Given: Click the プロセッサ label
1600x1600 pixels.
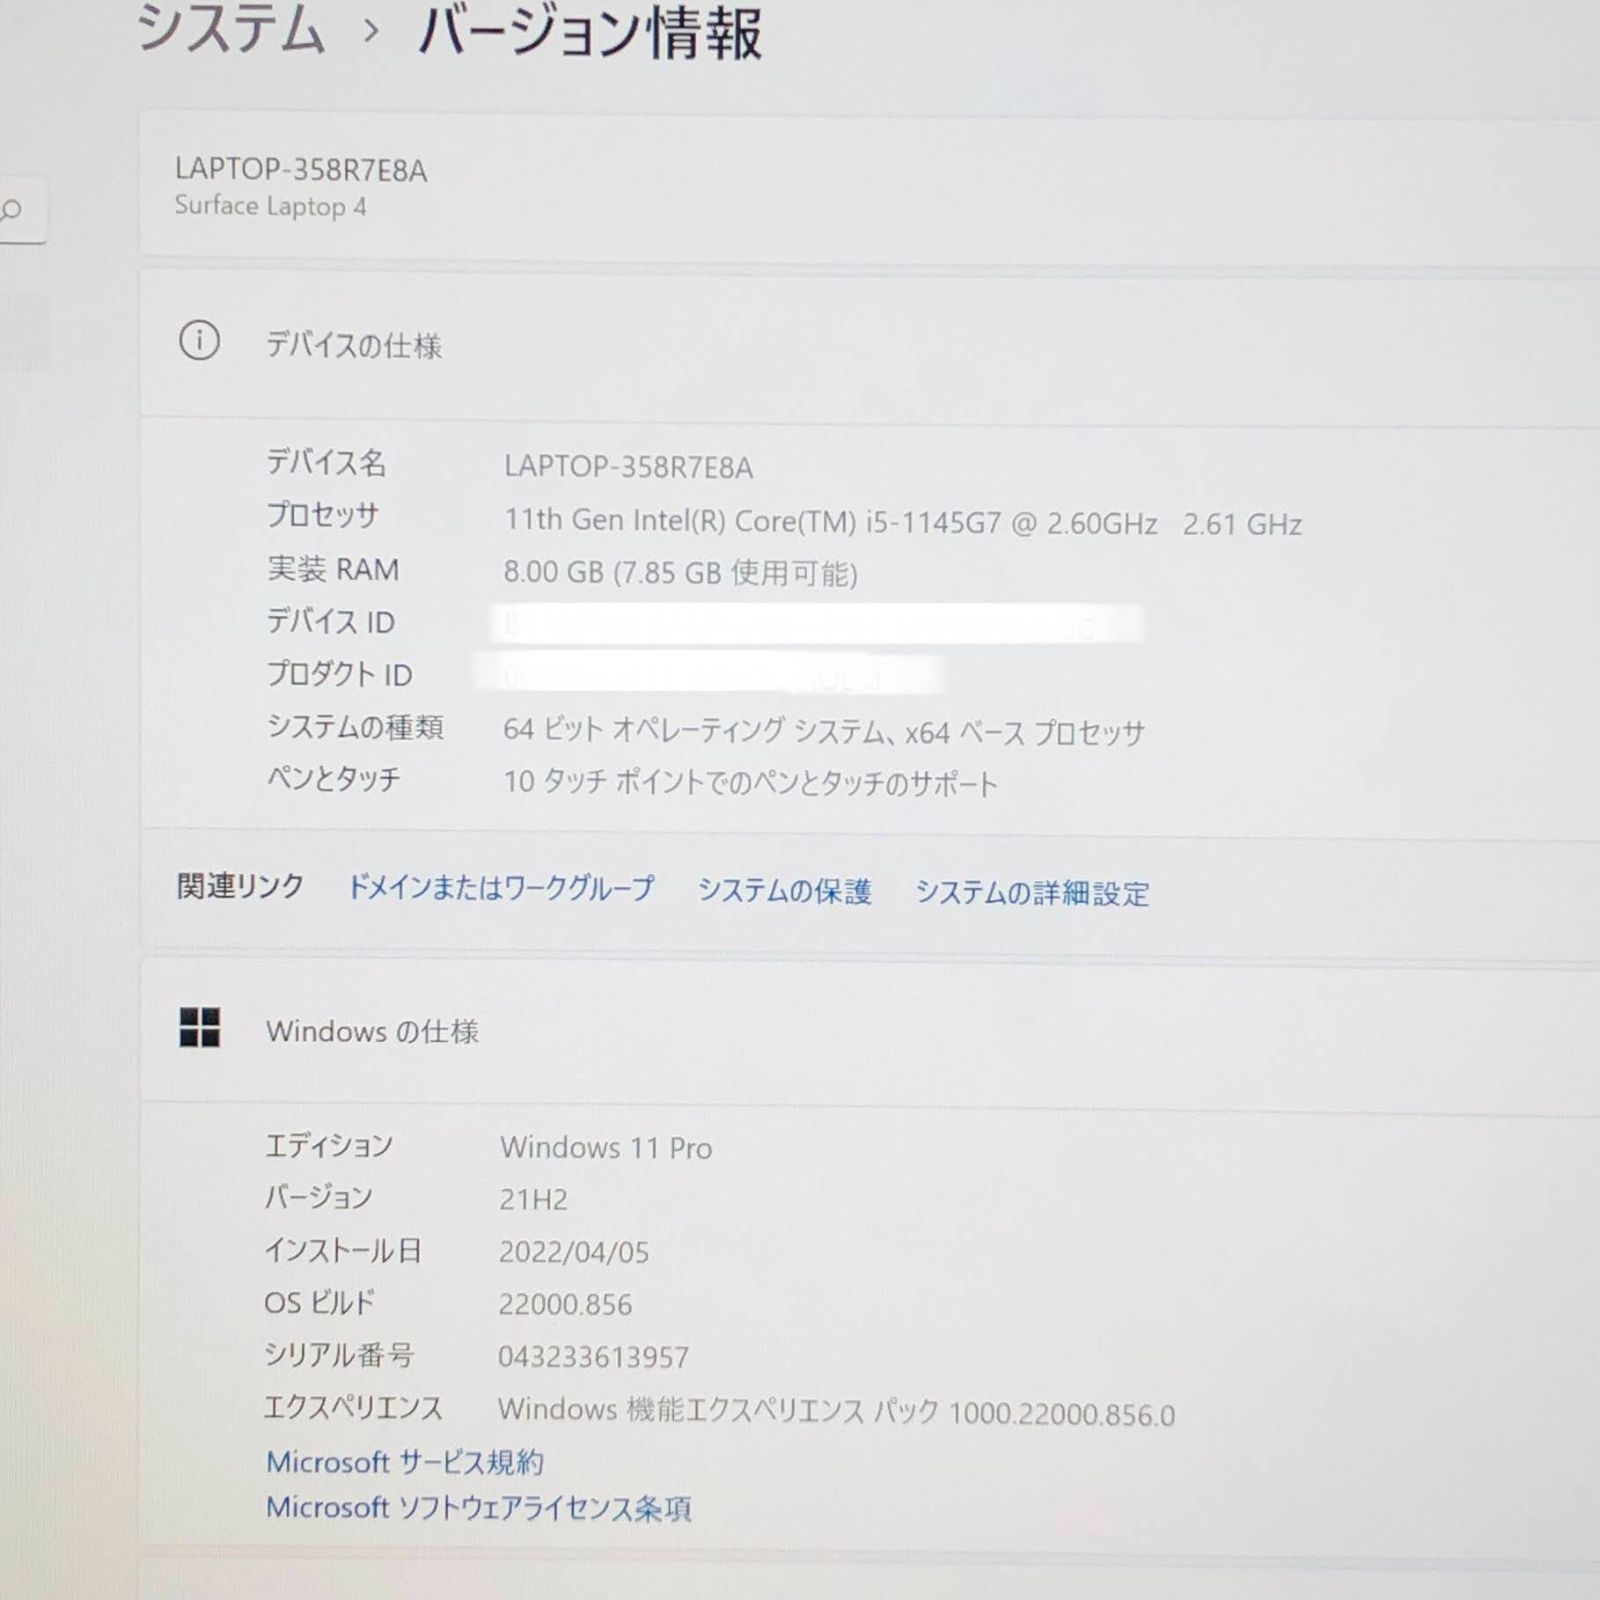Looking at the screenshot, I should tap(322, 515).
